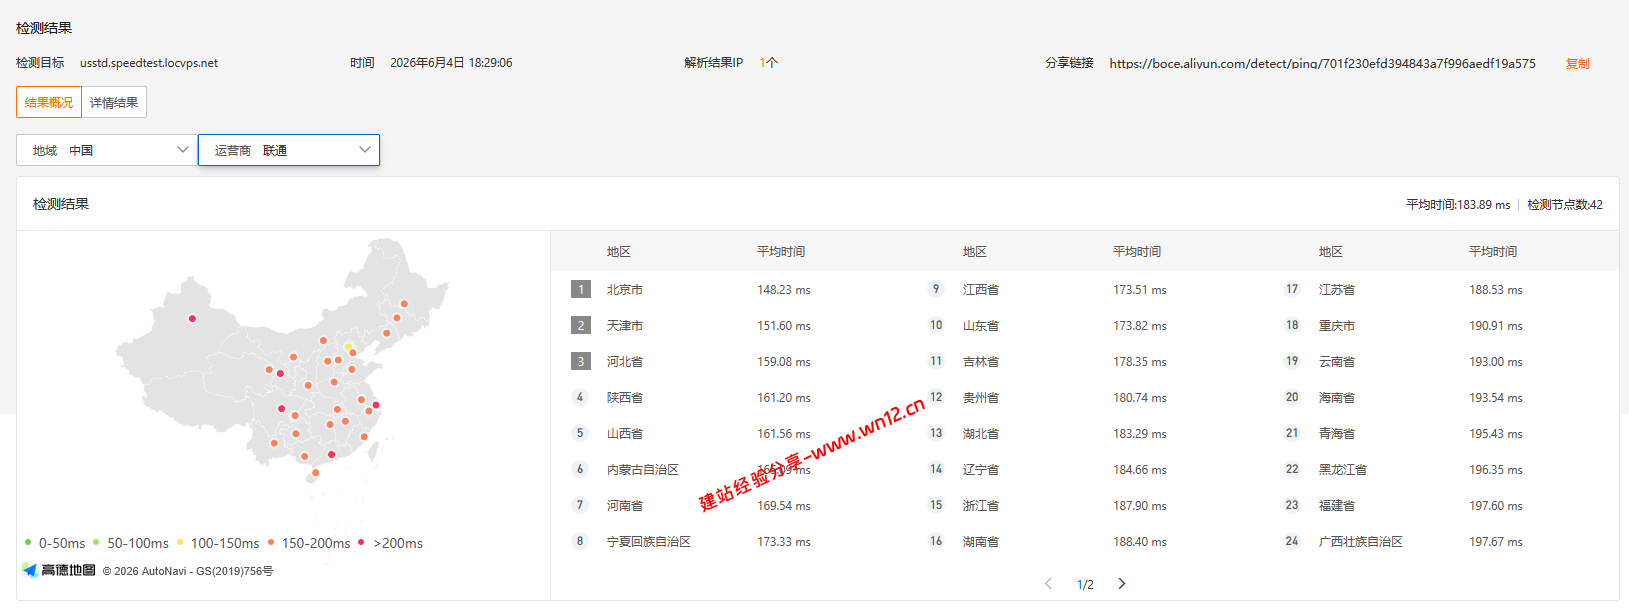Select the 贵州省 row
1629x608 pixels.
pyautogui.click(x=1085, y=397)
